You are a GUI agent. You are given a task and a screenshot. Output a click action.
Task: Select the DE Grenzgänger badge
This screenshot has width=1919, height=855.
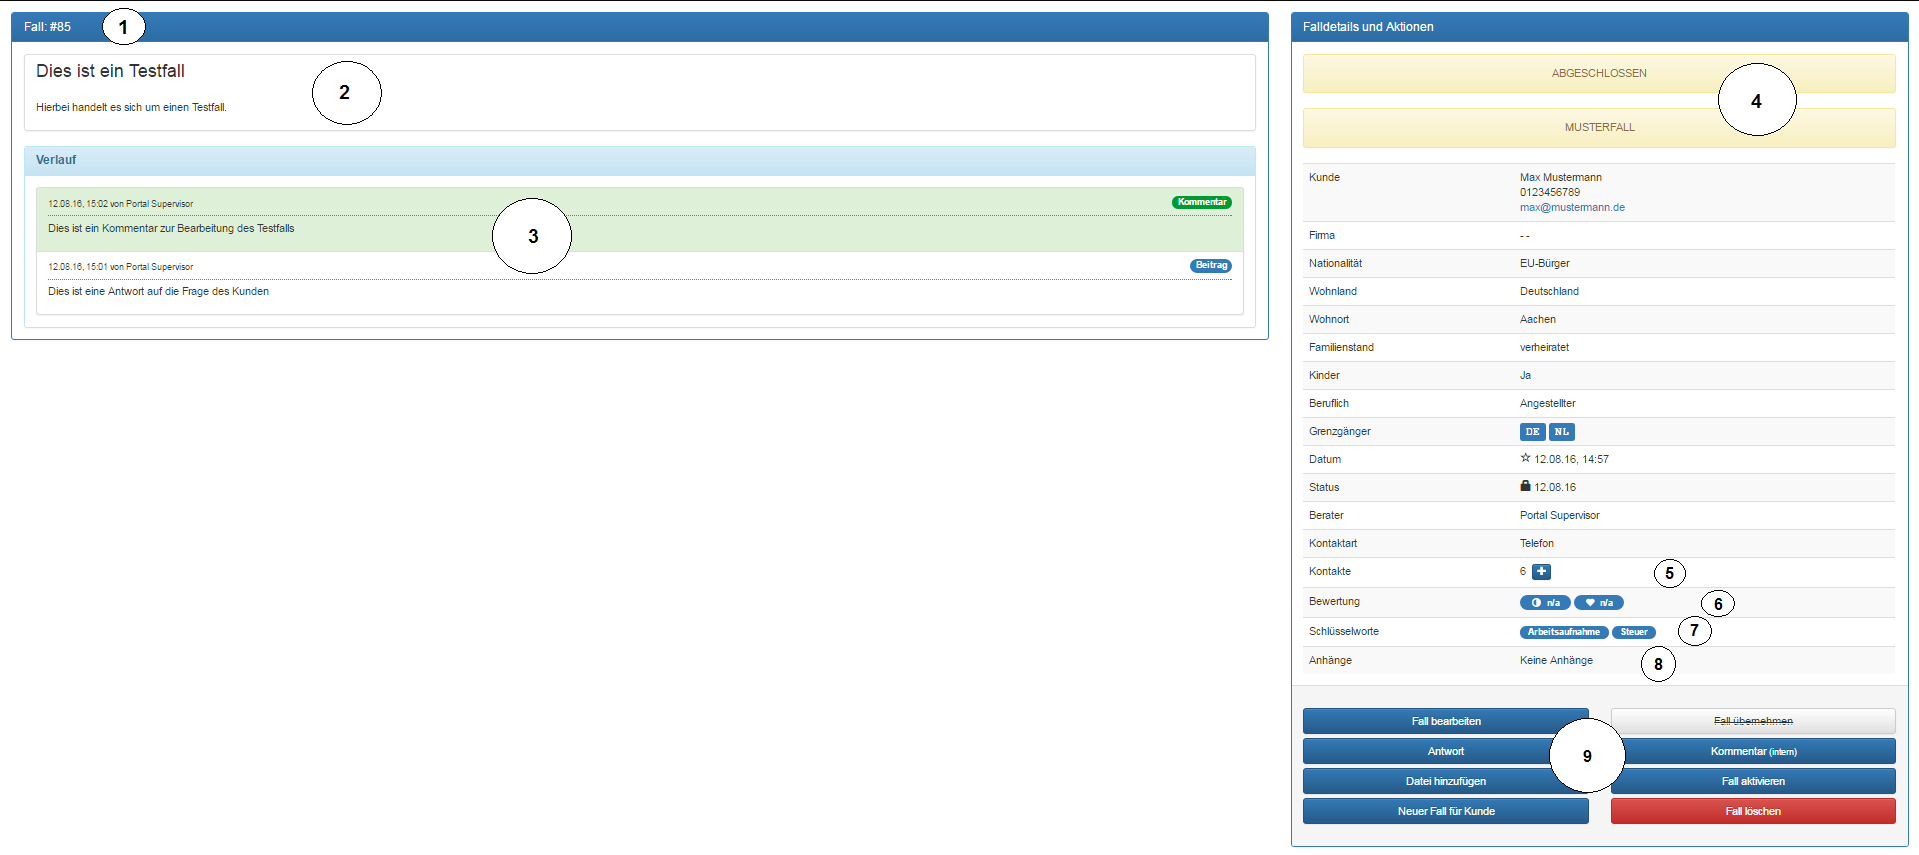(x=1532, y=432)
